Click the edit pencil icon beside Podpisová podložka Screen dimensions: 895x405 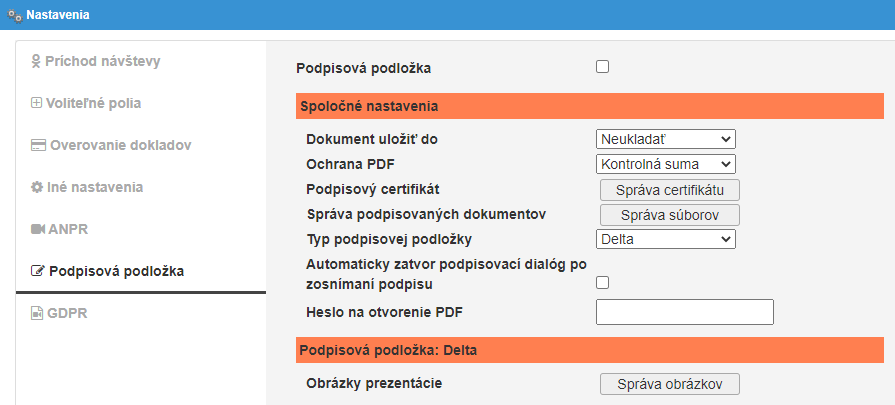(38, 271)
